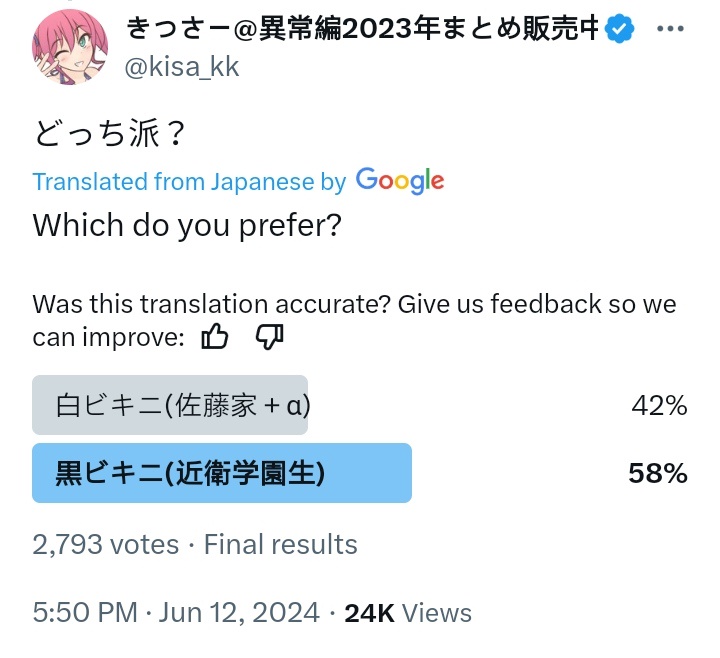
Task: Click the 42% result label
Action: point(659,406)
